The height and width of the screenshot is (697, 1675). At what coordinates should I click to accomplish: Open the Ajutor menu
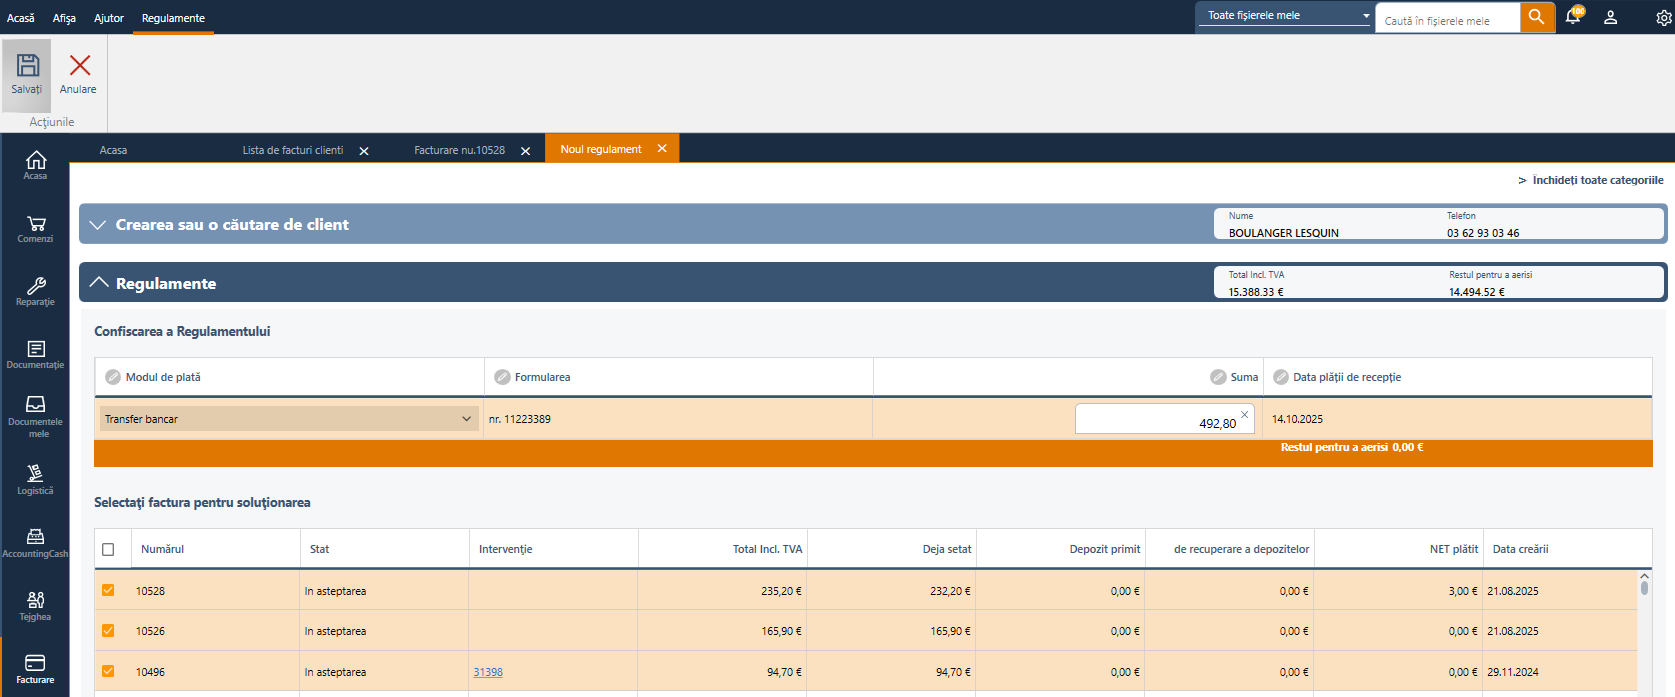tap(109, 18)
